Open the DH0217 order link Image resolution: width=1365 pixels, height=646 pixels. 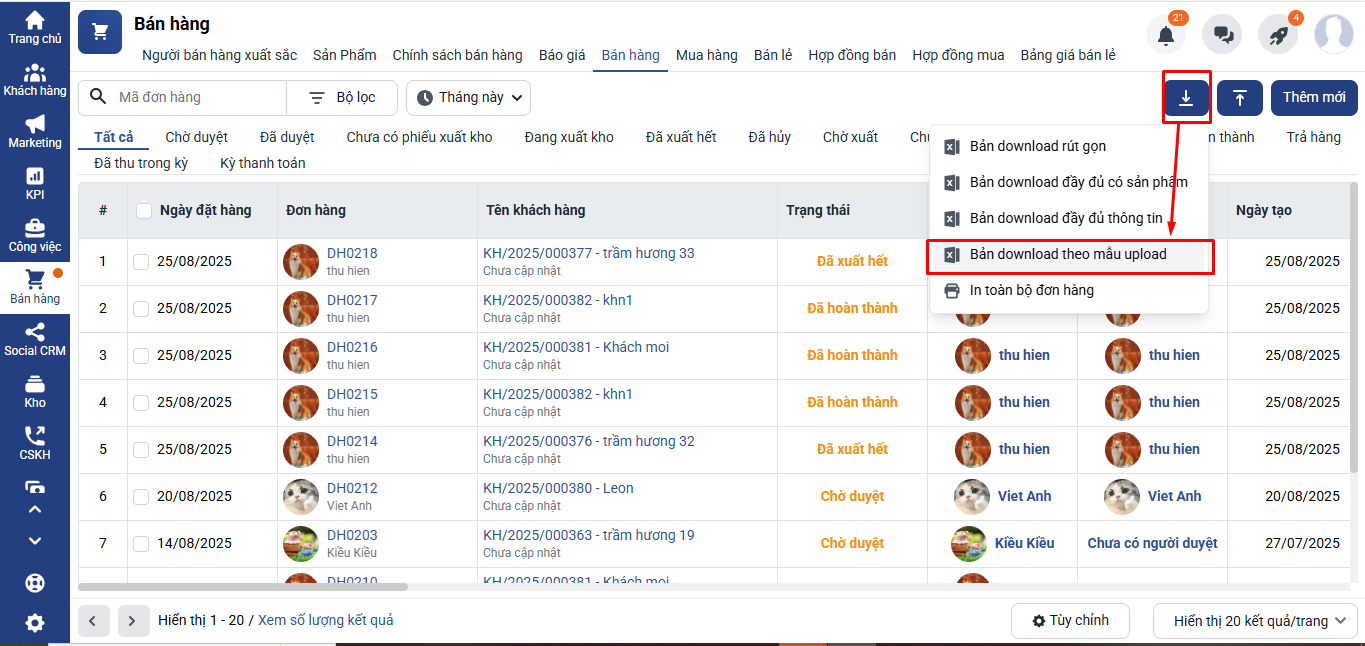352,300
